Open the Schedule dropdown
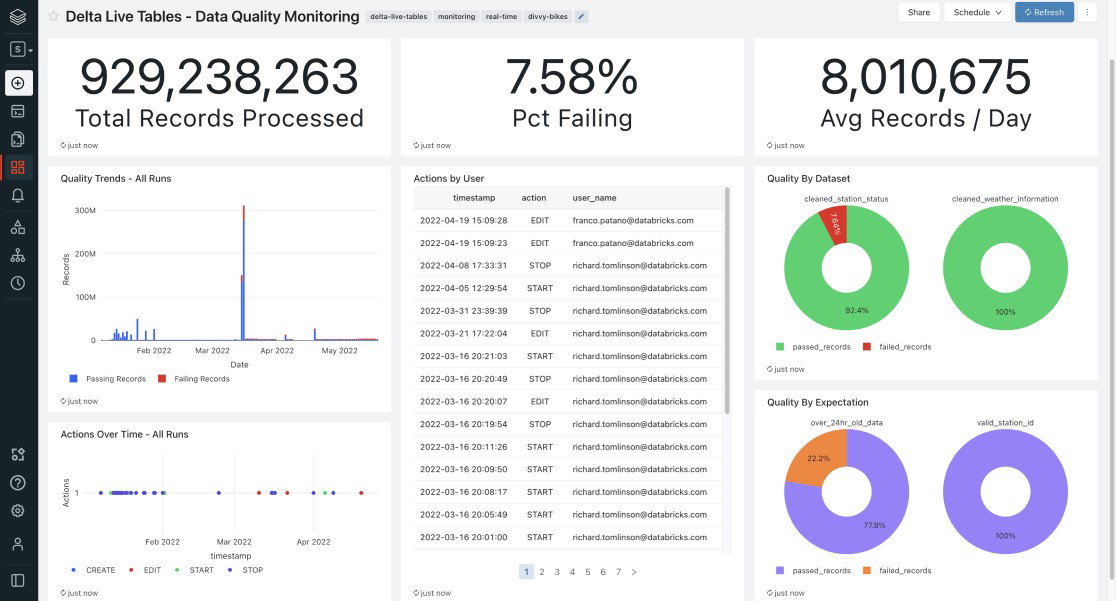Viewport: 1116px width, 601px height. [978, 12]
